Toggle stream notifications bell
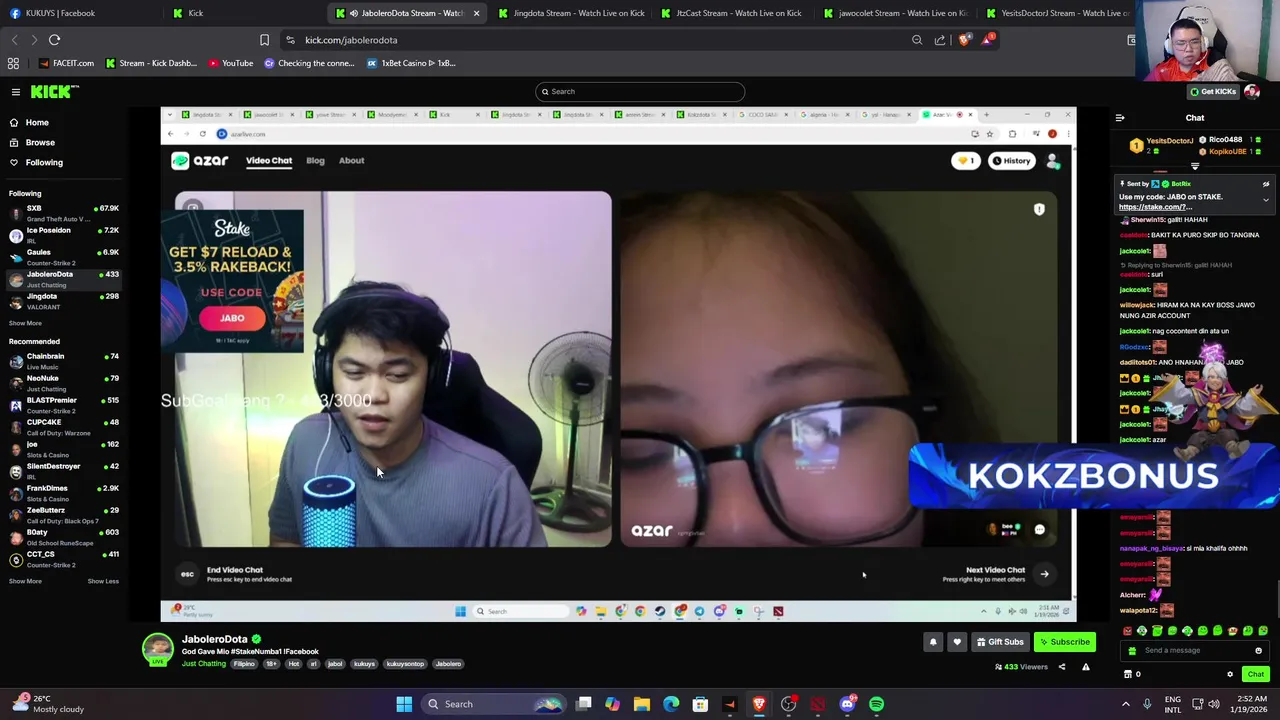The image size is (1280, 720). [933, 642]
